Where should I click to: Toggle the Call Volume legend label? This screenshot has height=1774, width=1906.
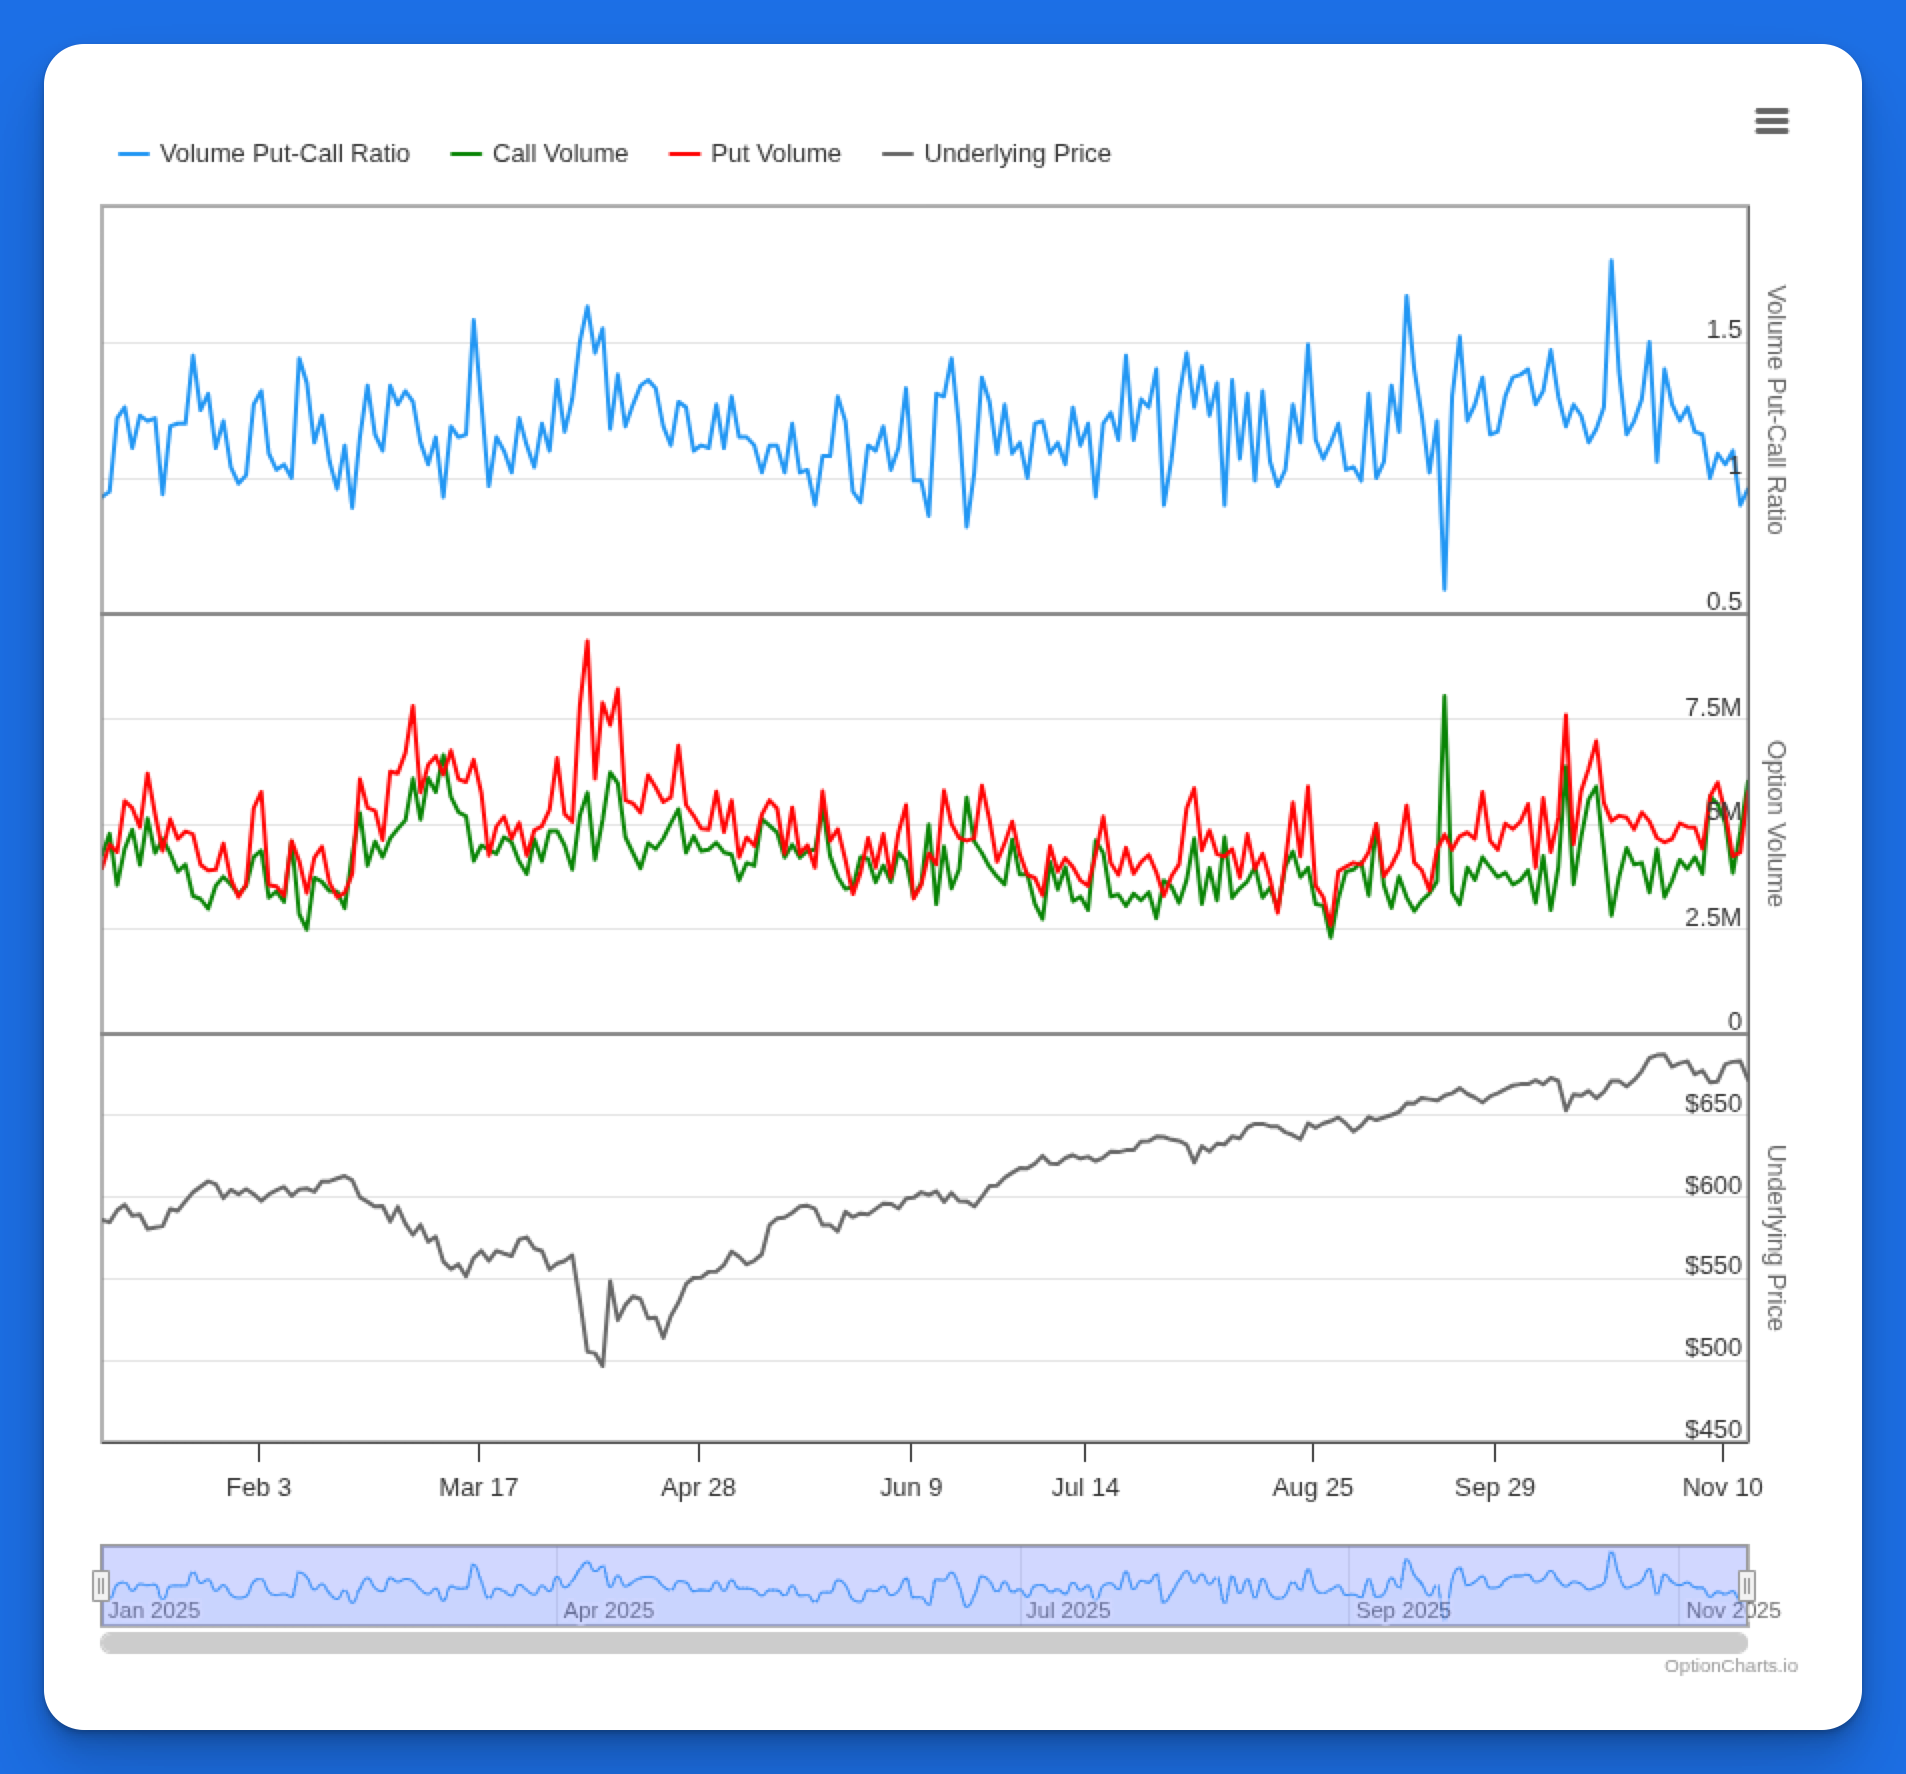click(559, 154)
